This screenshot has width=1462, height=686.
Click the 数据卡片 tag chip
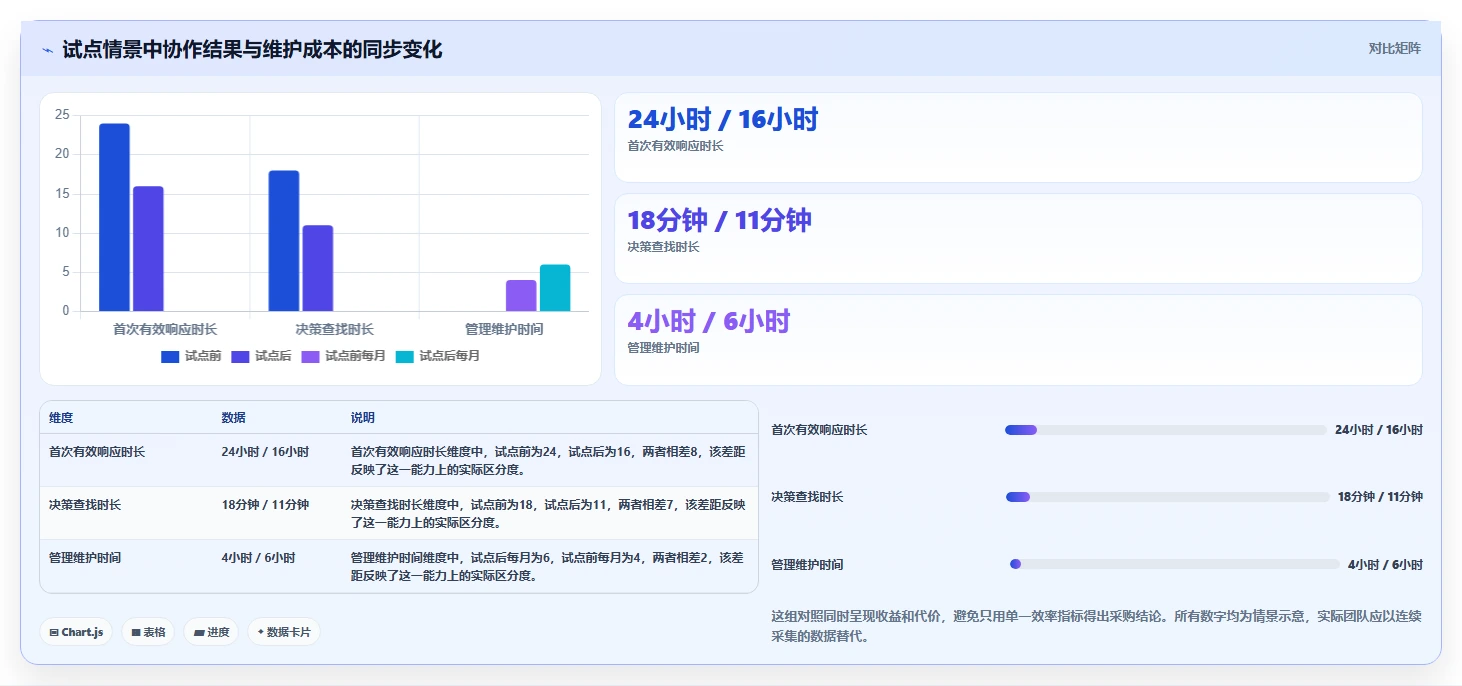click(284, 632)
